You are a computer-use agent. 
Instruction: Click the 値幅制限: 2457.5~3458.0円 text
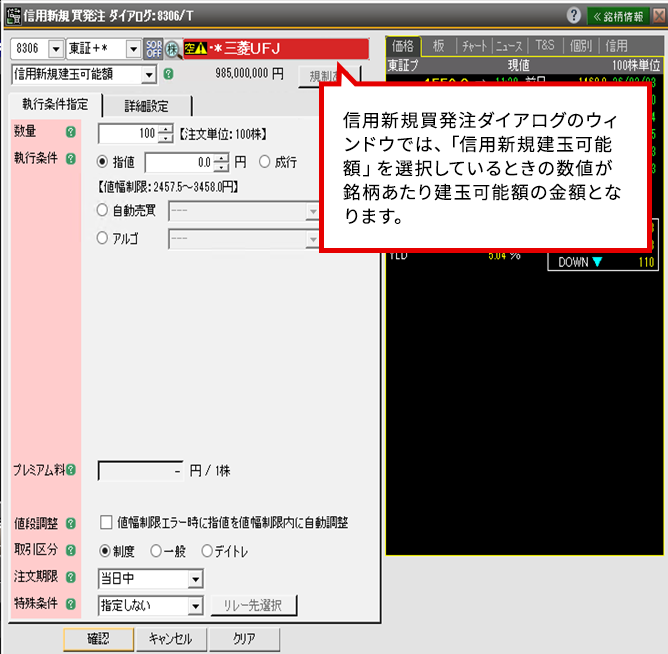click(x=168, y=187)
